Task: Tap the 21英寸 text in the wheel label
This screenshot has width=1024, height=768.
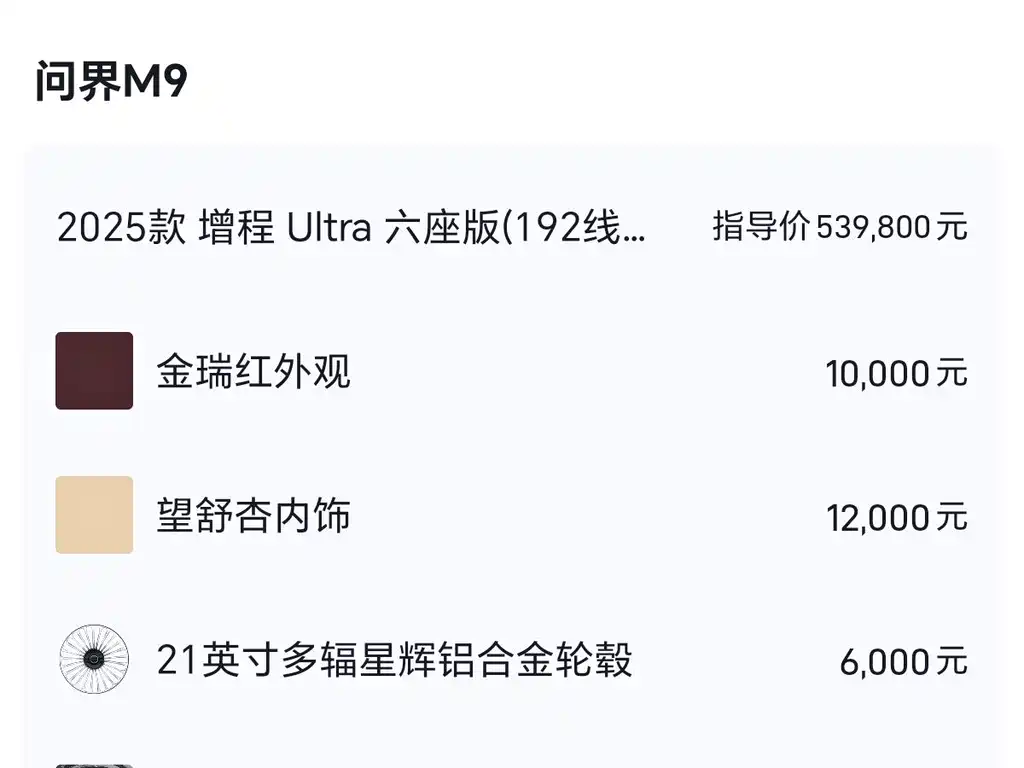Action: click(x=217, y=660)
